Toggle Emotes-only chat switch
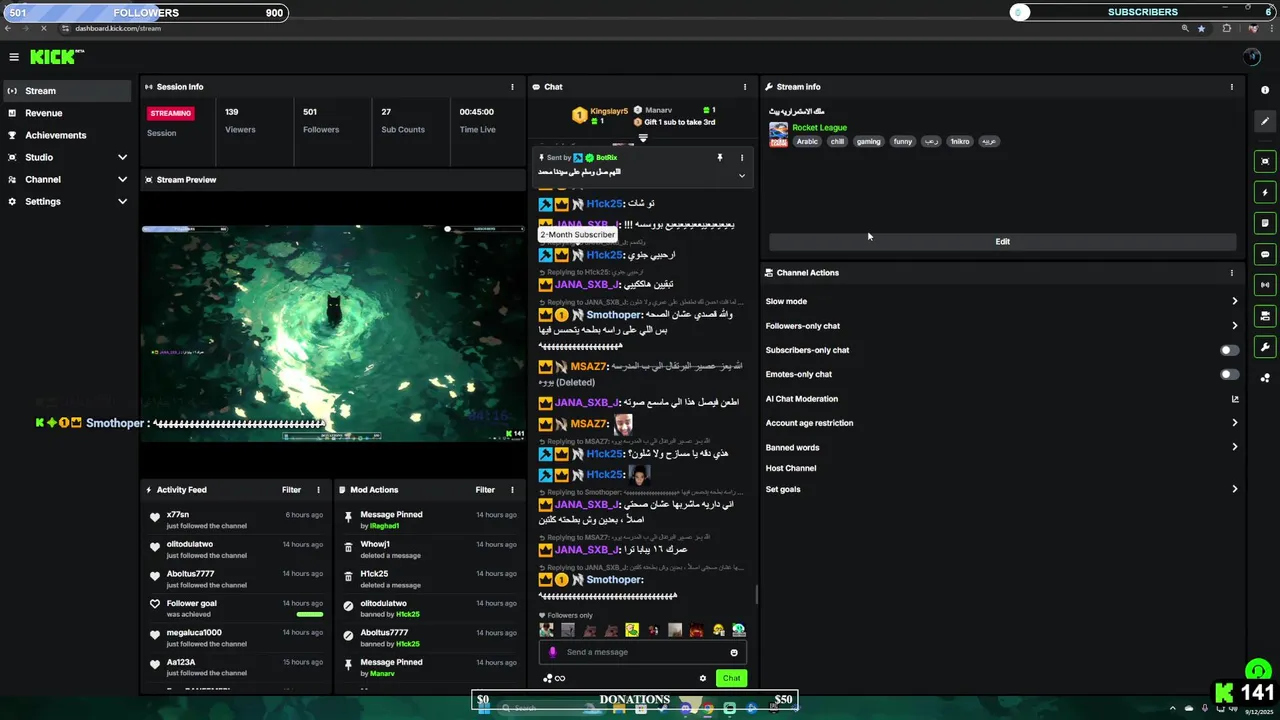Viewport: 1280px width, 720px height. click(1229, 374)
